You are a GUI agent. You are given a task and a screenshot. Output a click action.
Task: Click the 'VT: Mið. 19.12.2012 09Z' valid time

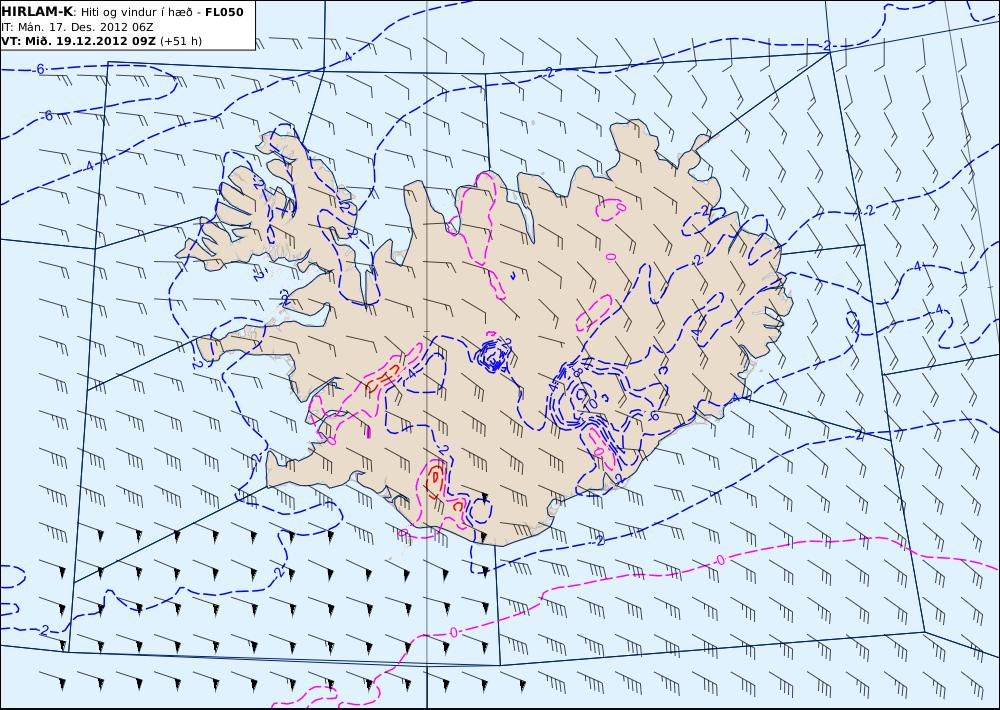pos(78,41)
